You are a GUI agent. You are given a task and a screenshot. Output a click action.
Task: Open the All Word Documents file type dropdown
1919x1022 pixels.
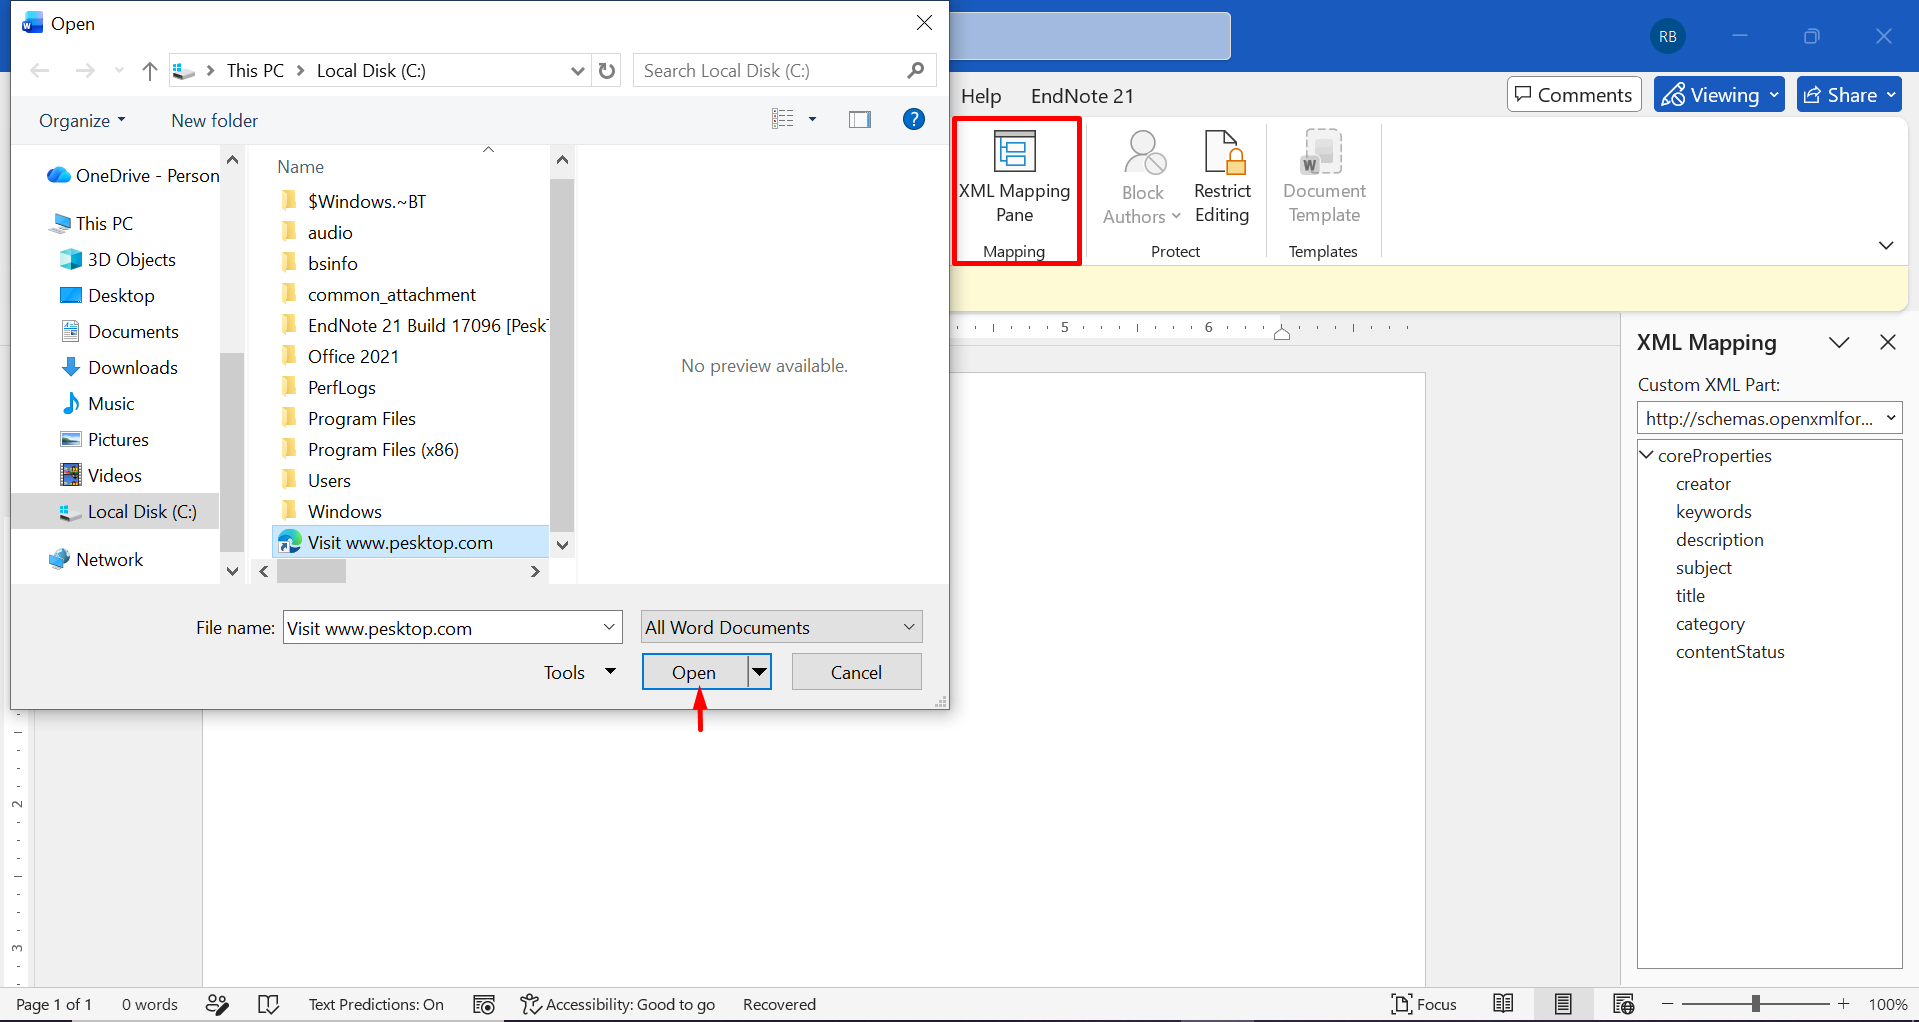click(780, 627)
